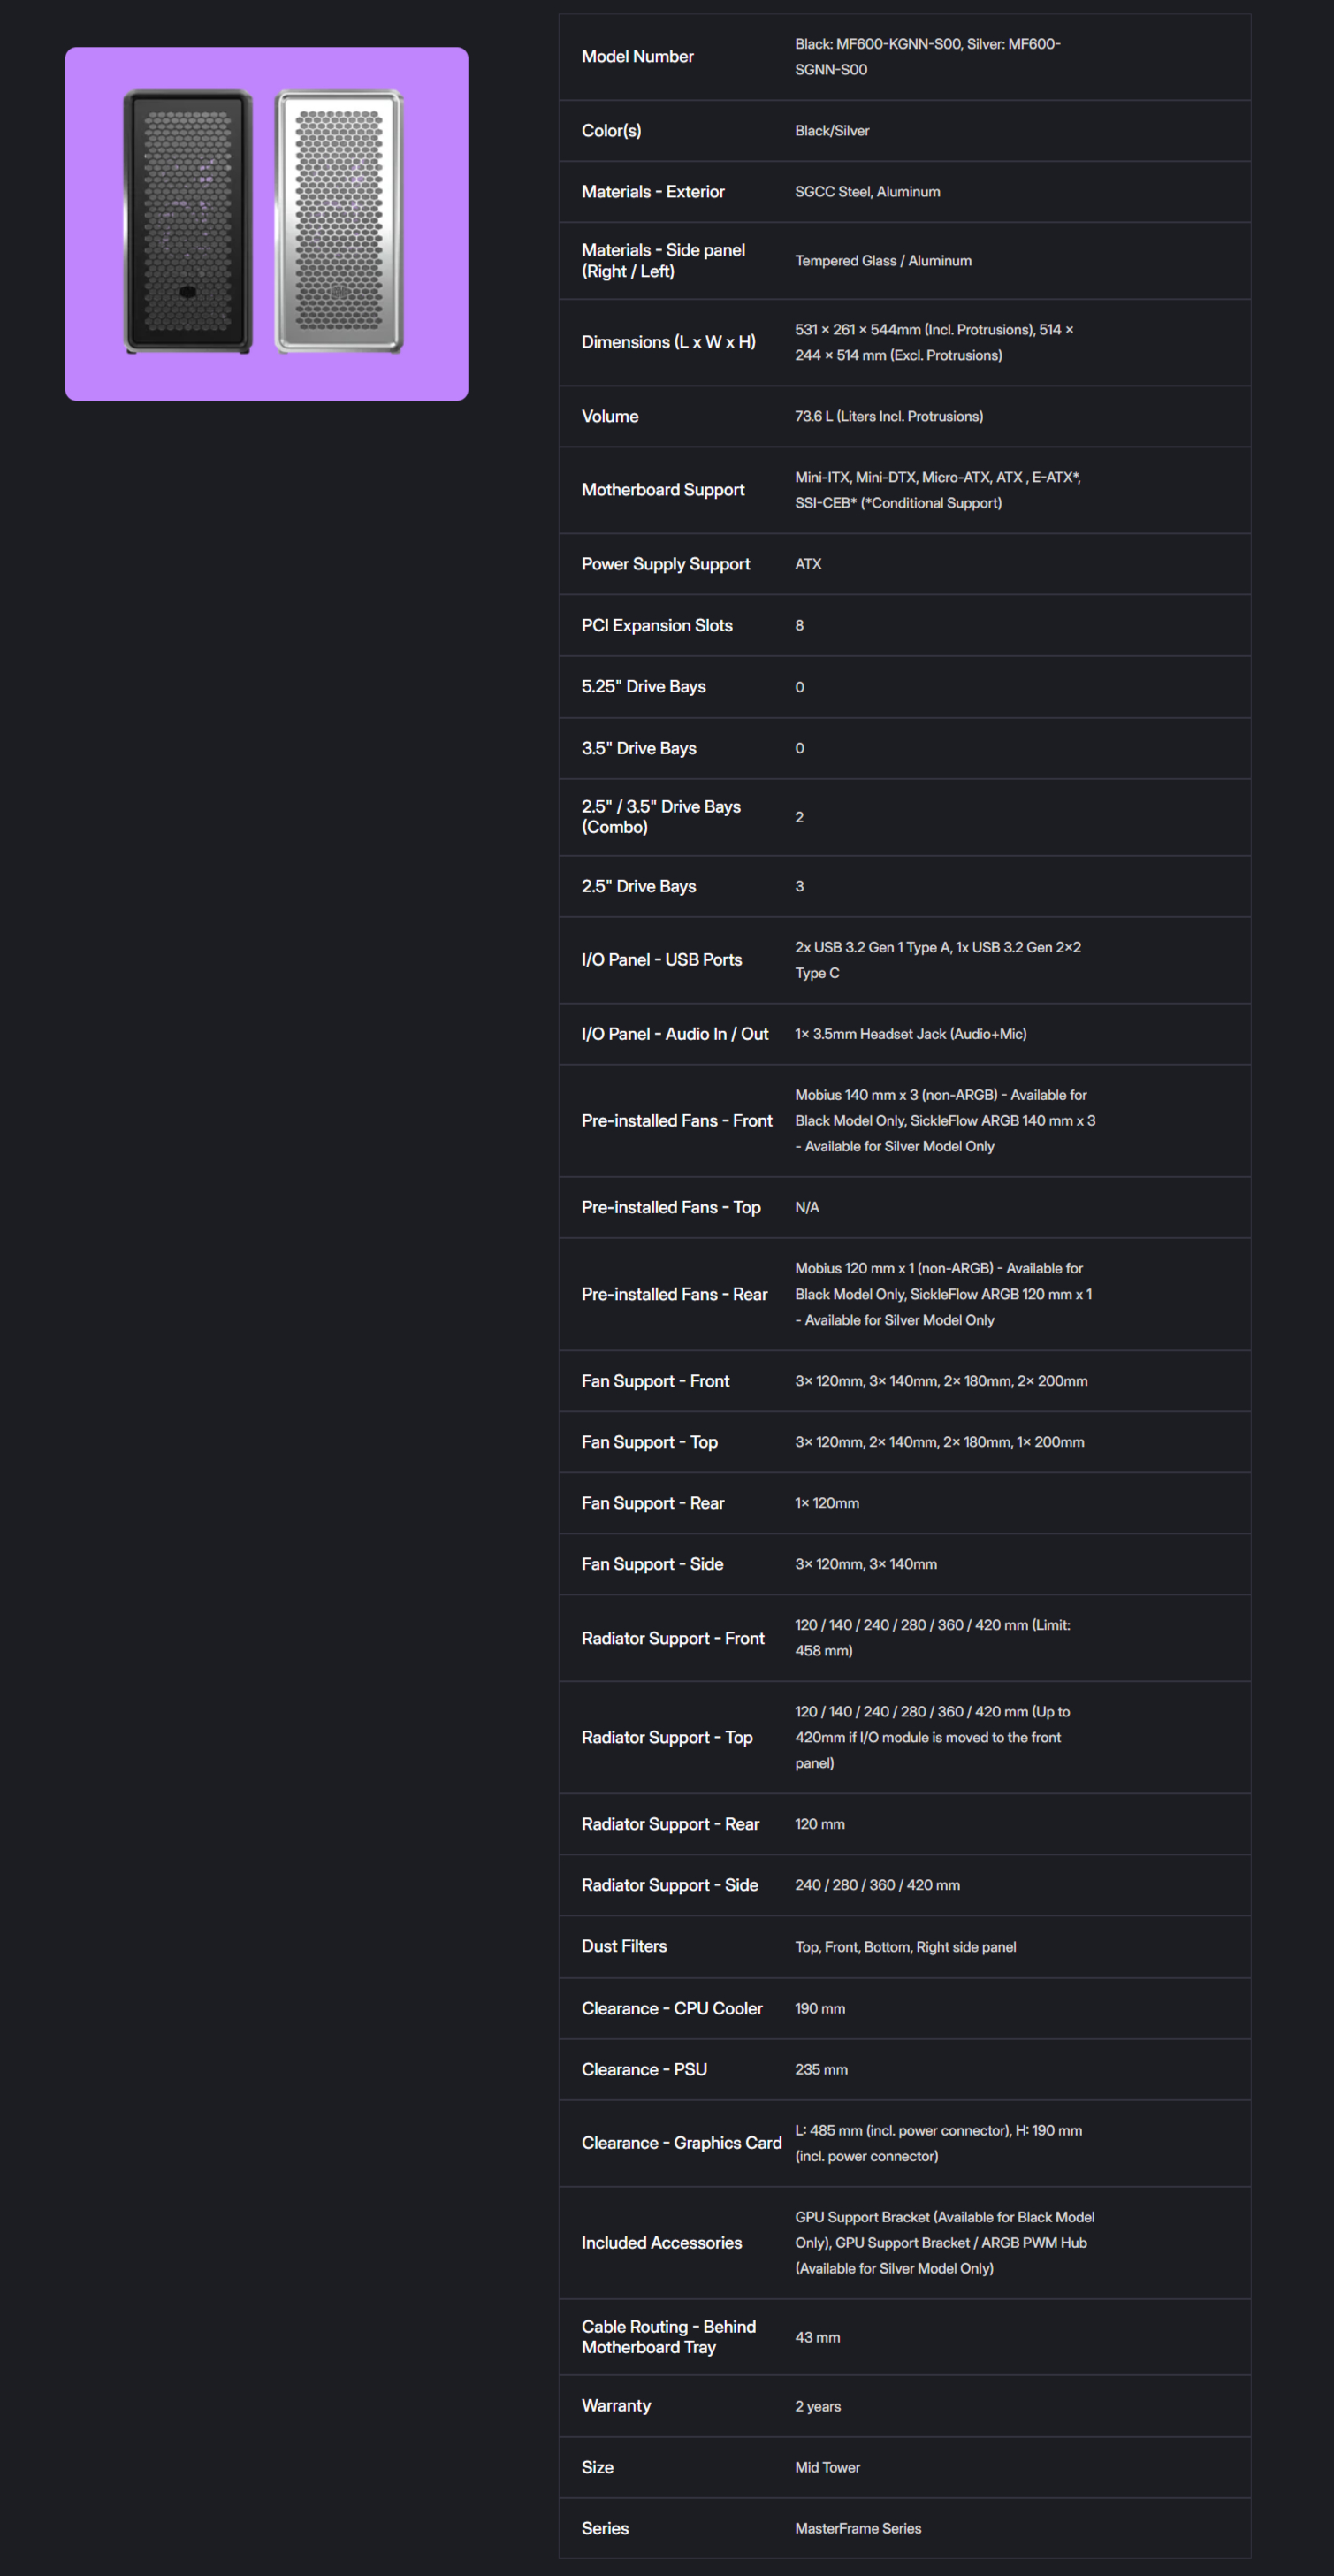
Task: Select the Model Number row label
Action: [637, 56]
